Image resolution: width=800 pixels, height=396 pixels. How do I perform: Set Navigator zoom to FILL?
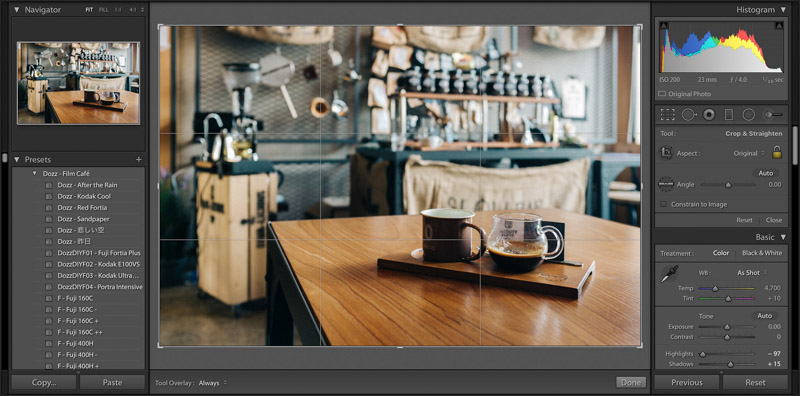[104, 10]
